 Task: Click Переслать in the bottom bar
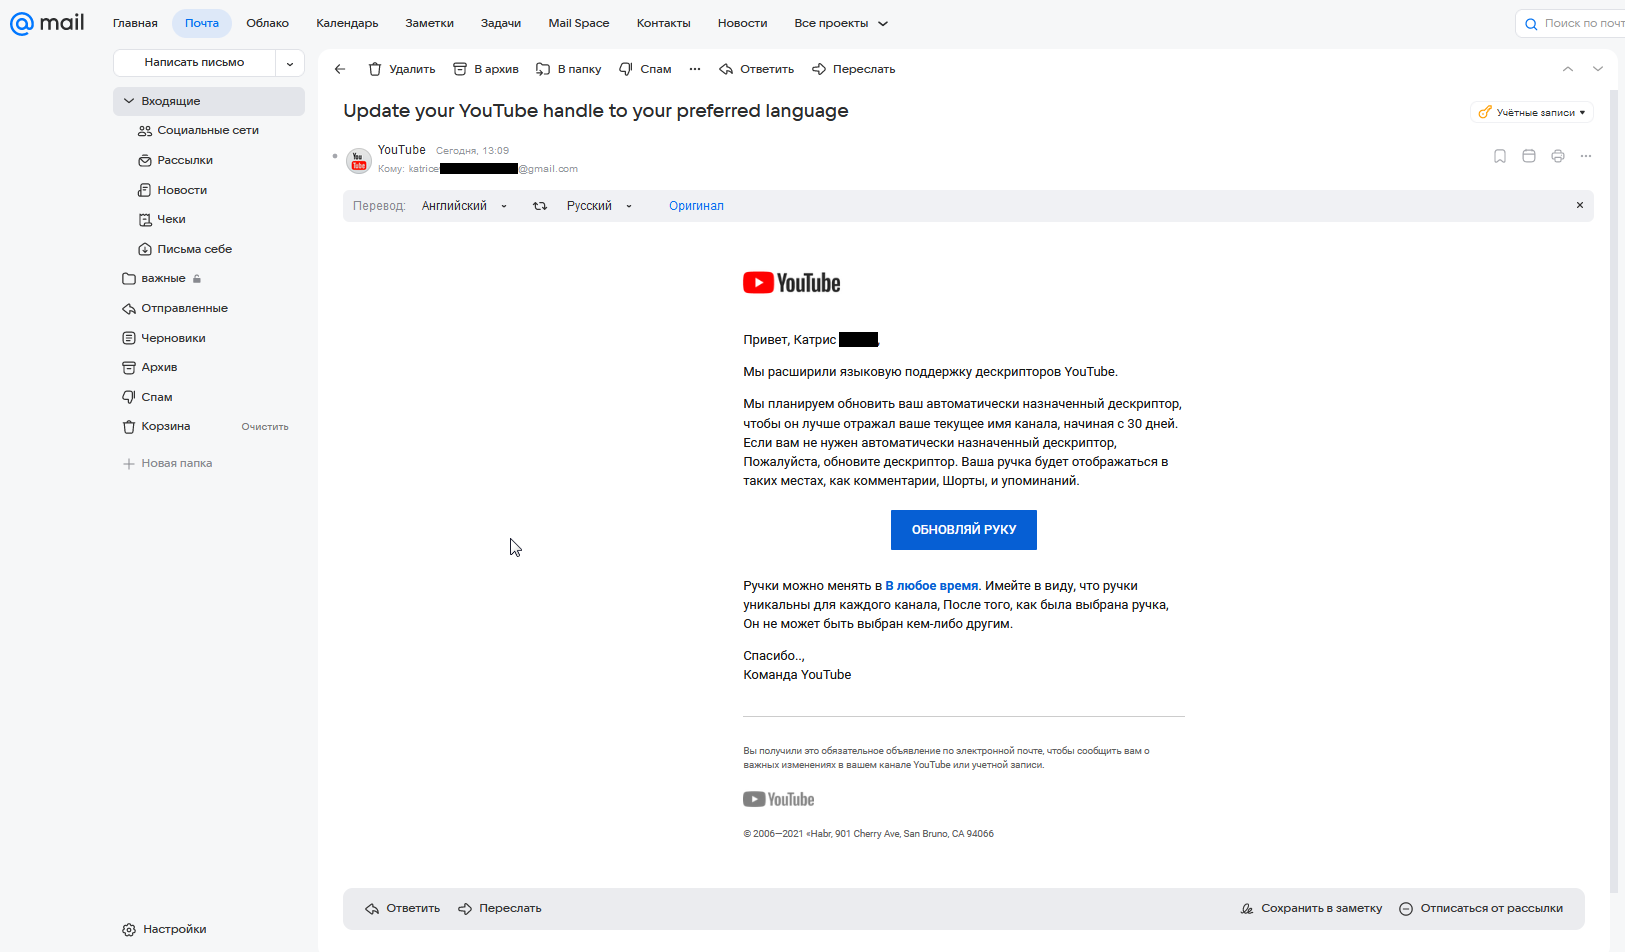500,908
